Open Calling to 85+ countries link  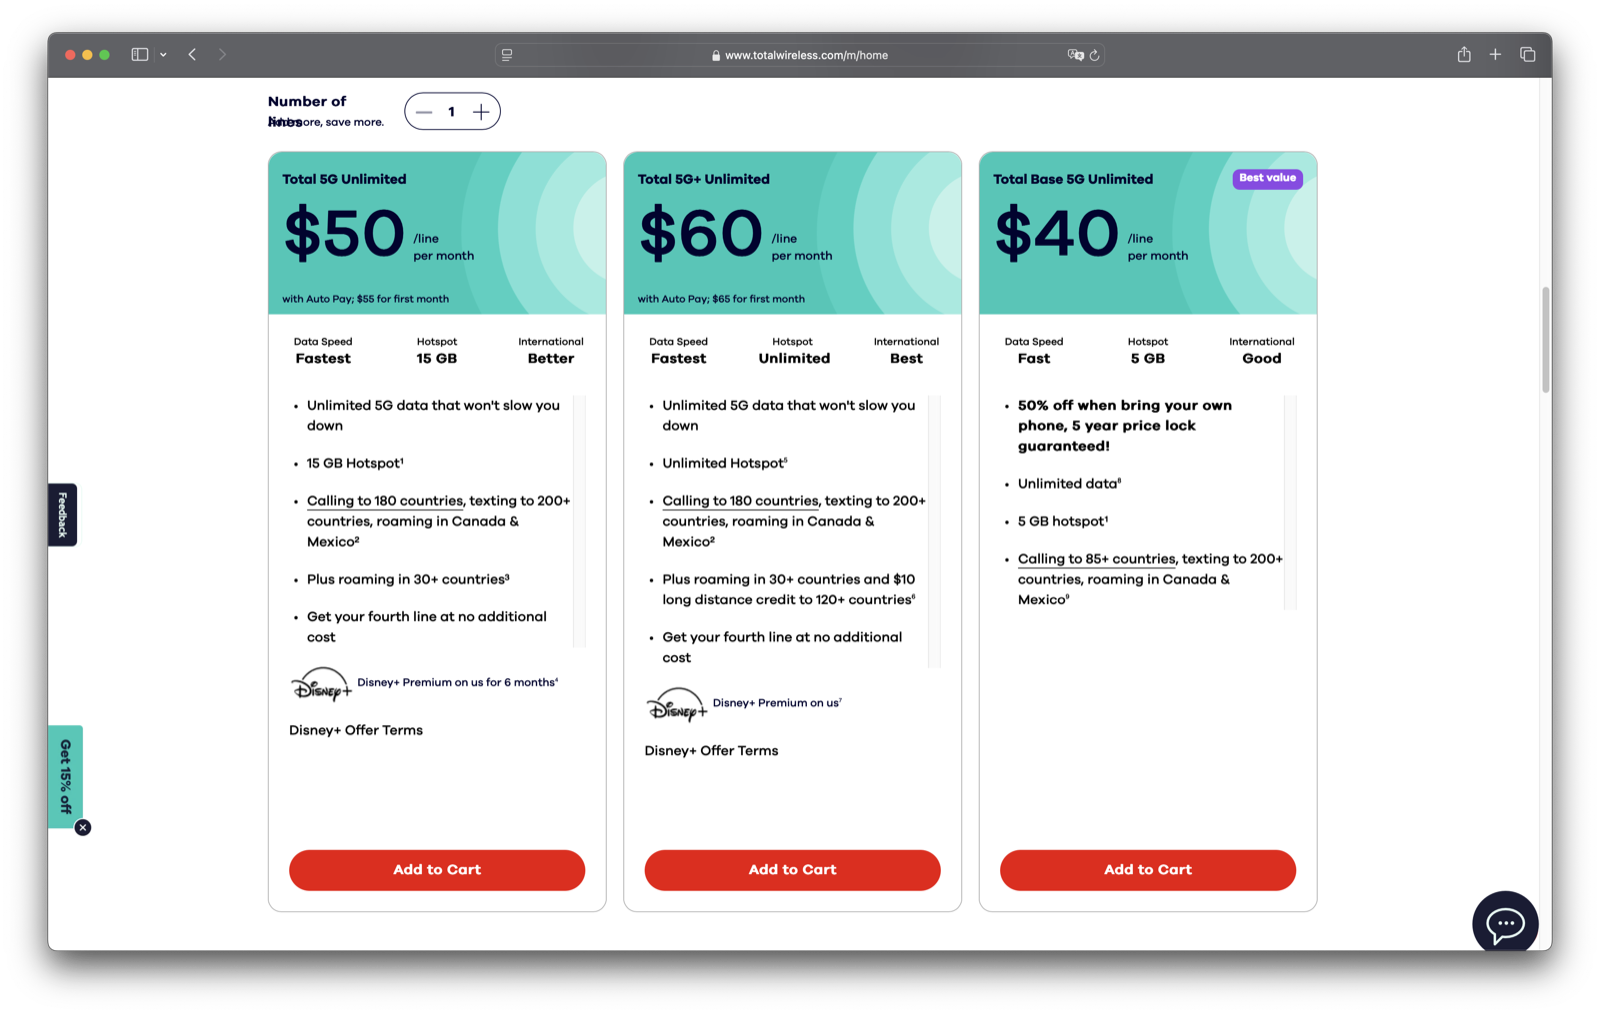(x=1097, y=559)
